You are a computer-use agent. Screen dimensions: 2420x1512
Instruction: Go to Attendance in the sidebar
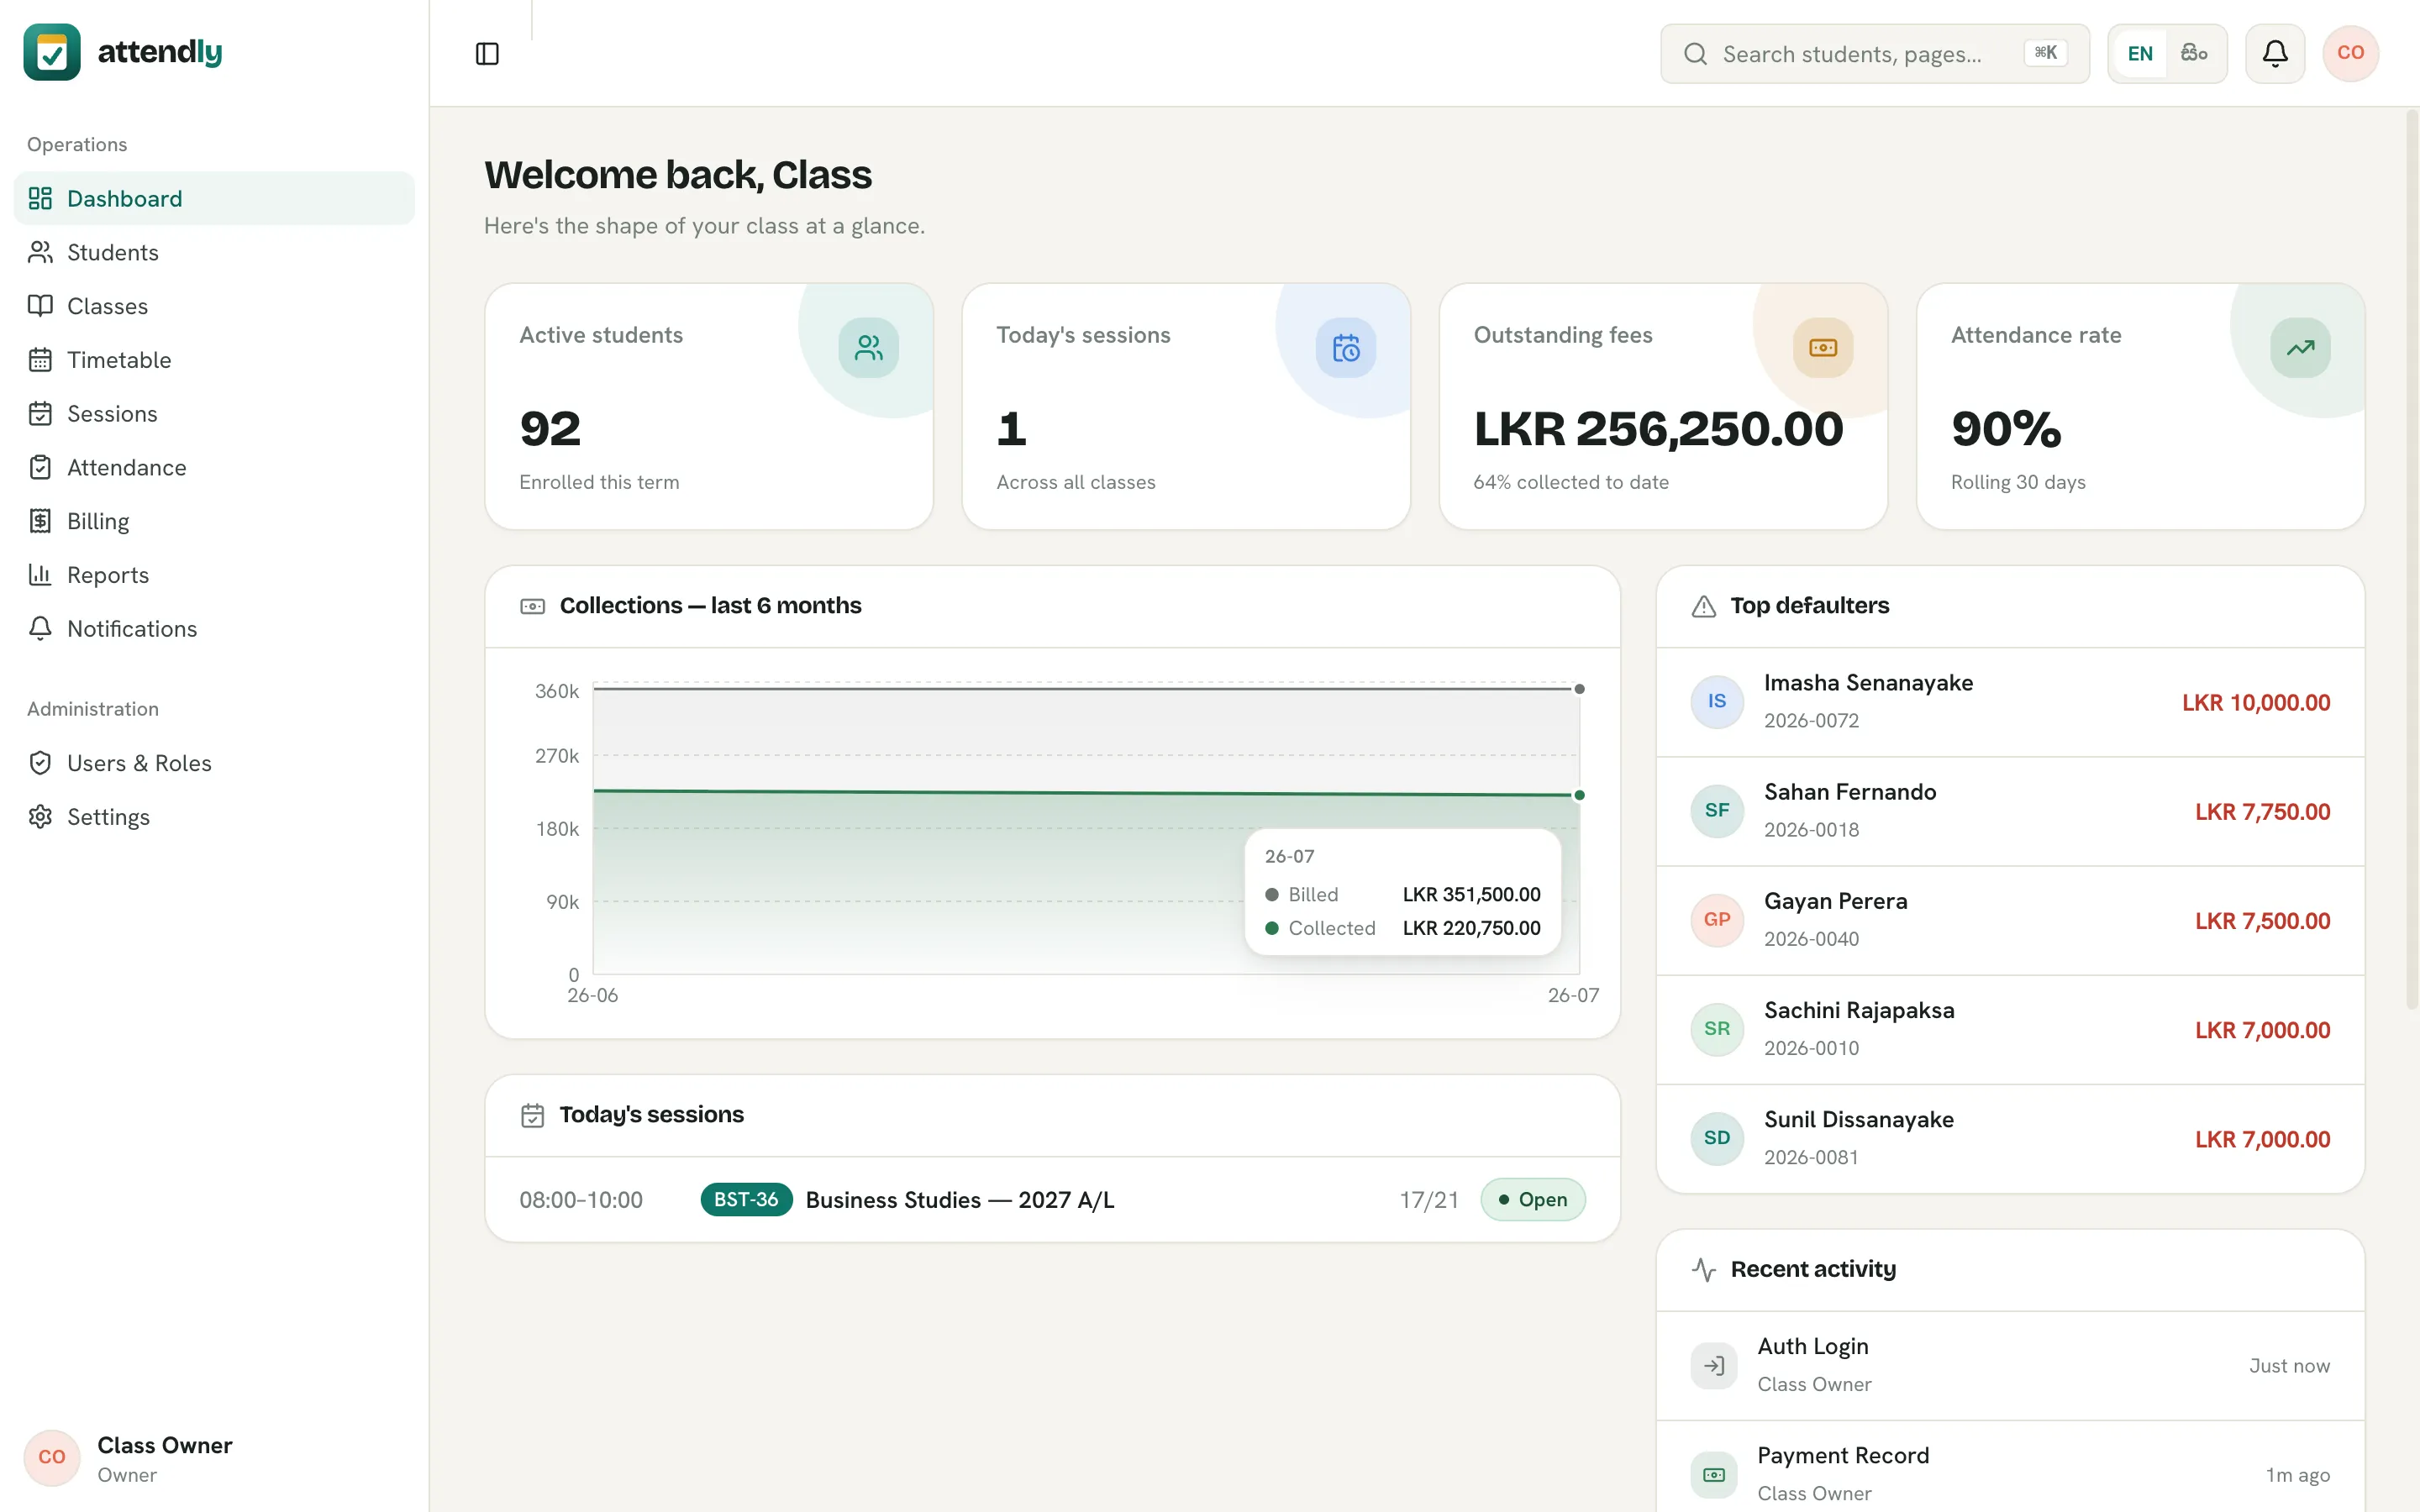[x=214, y=468]
